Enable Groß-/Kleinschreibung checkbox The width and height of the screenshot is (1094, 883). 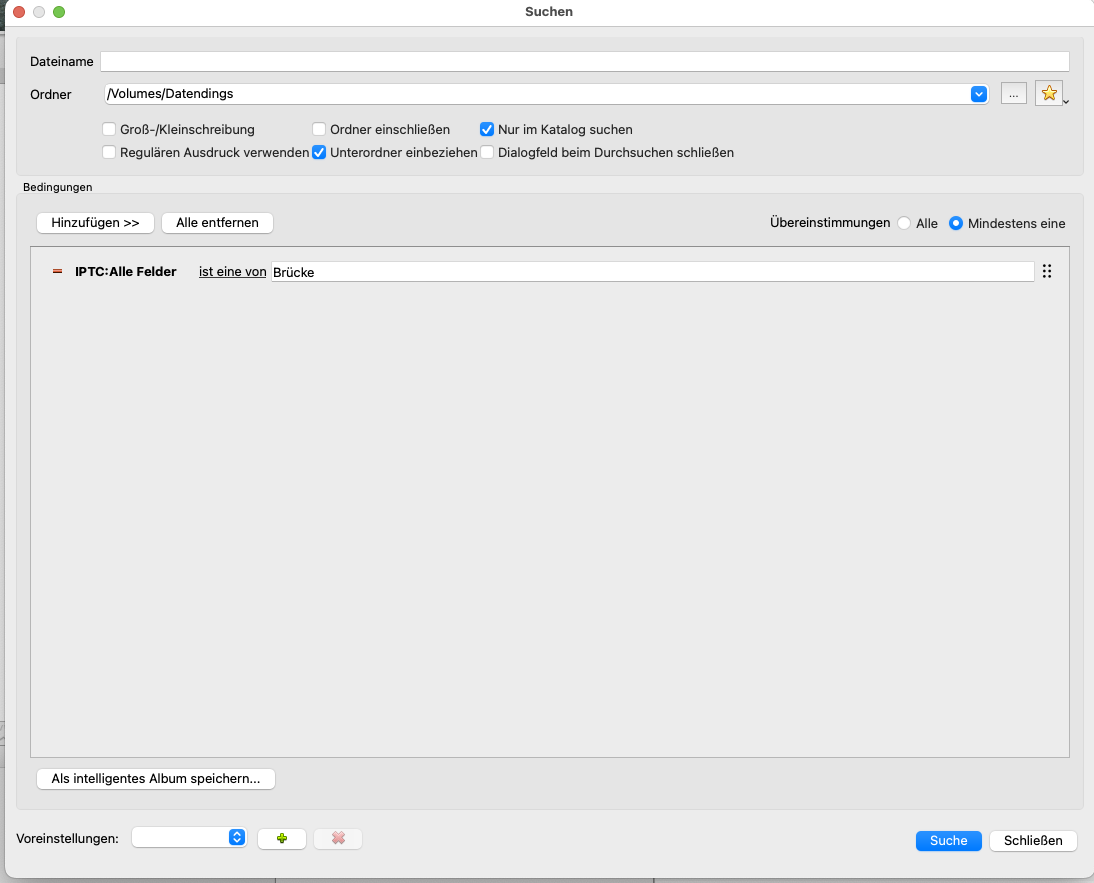point(109,129)
